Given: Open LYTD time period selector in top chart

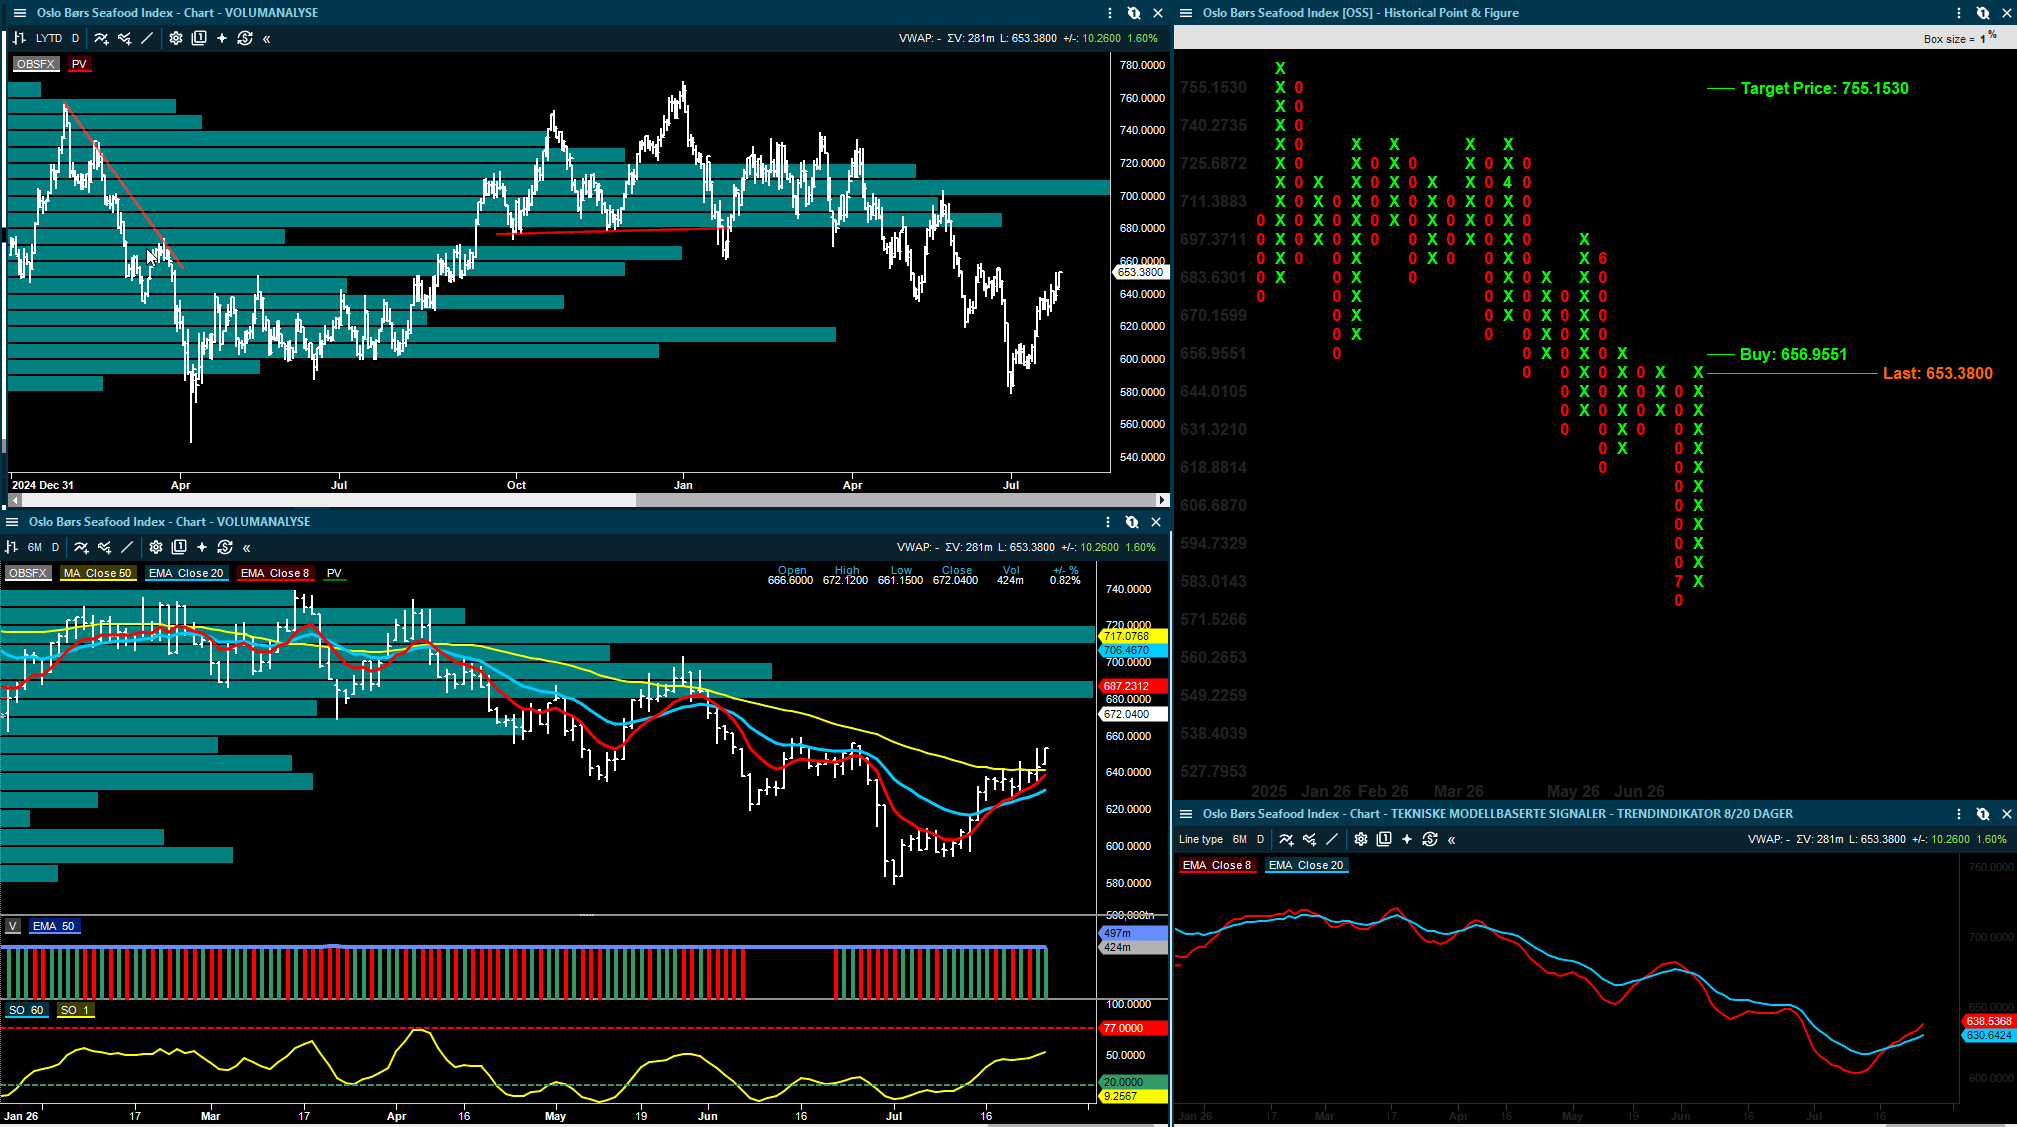Looking at the screenshot, I should click(49, 38).
